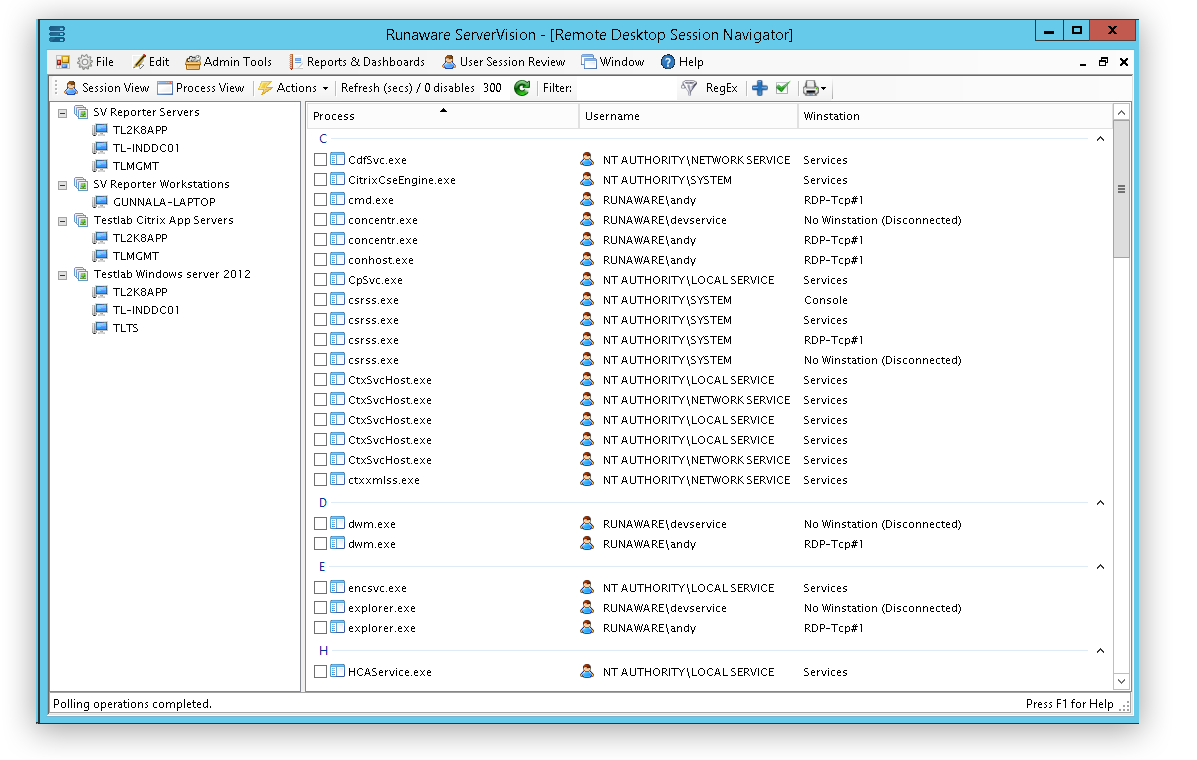Collapse the E process group
Screen dimensions: 1197x760
click(x=1100, y=567)
